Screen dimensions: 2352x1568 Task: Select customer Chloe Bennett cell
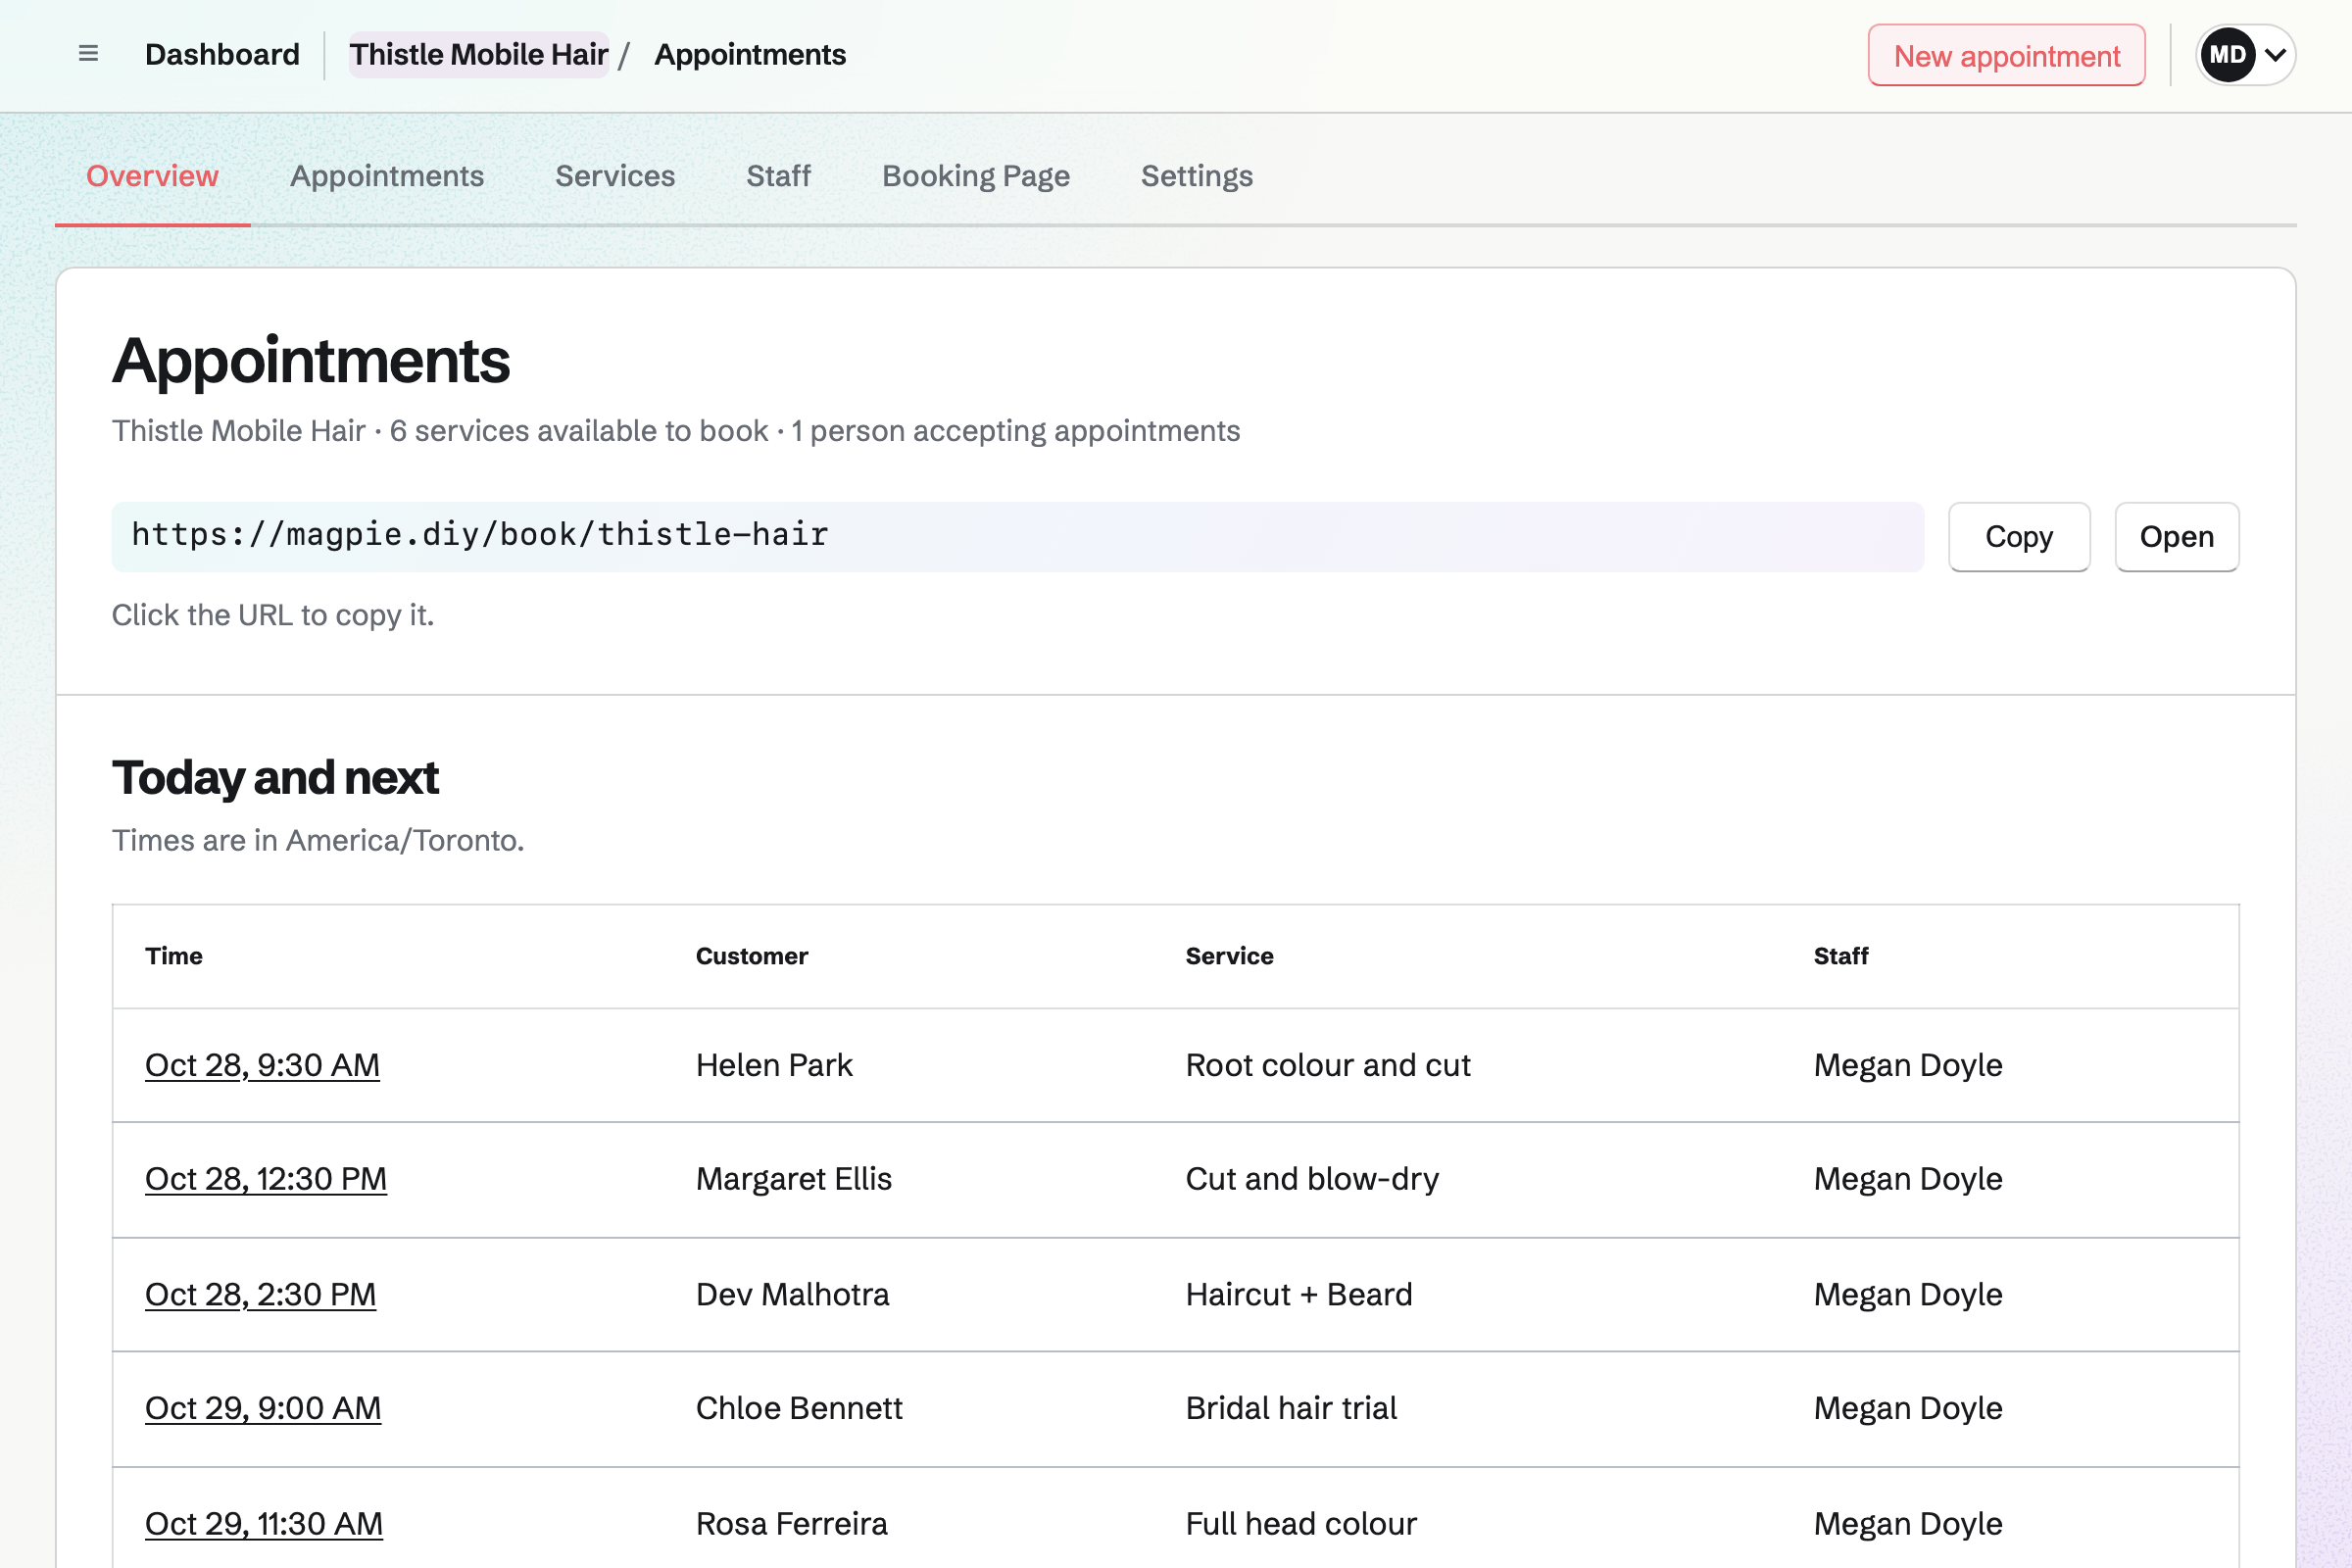799,1408
